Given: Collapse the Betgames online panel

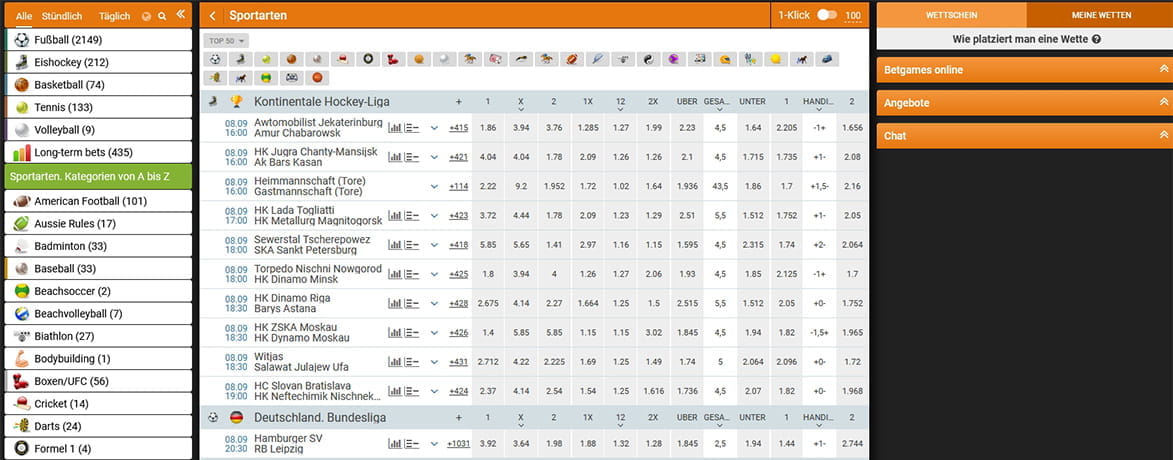Looking at the screenshot, I should [1163, 70].
